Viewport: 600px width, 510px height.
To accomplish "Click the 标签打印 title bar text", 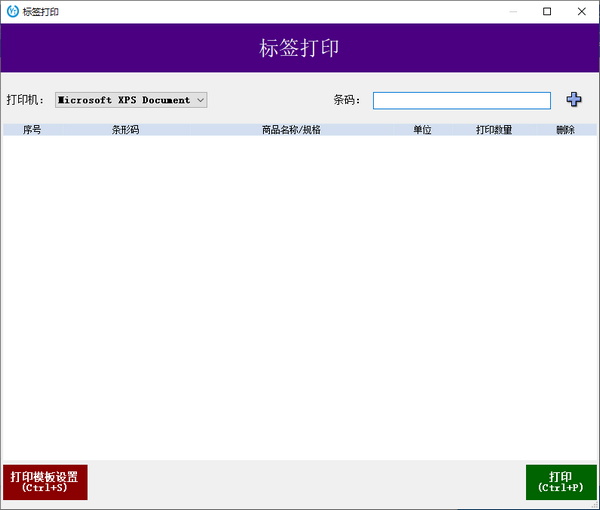I will coord(40,11).
